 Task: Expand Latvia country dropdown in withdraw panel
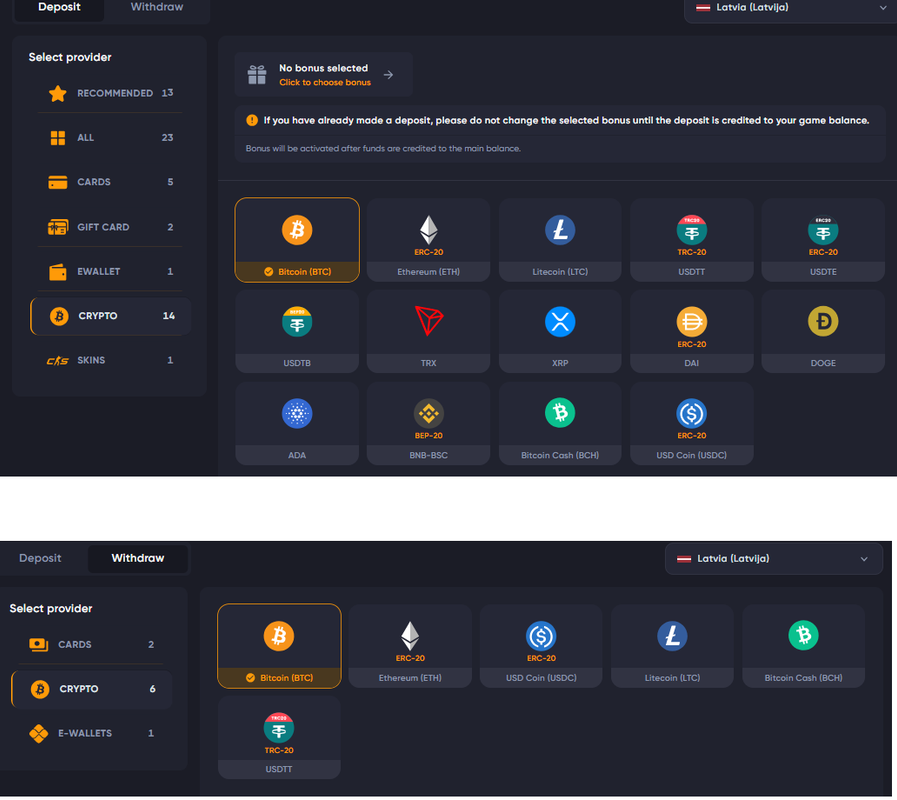pos(773,559)
